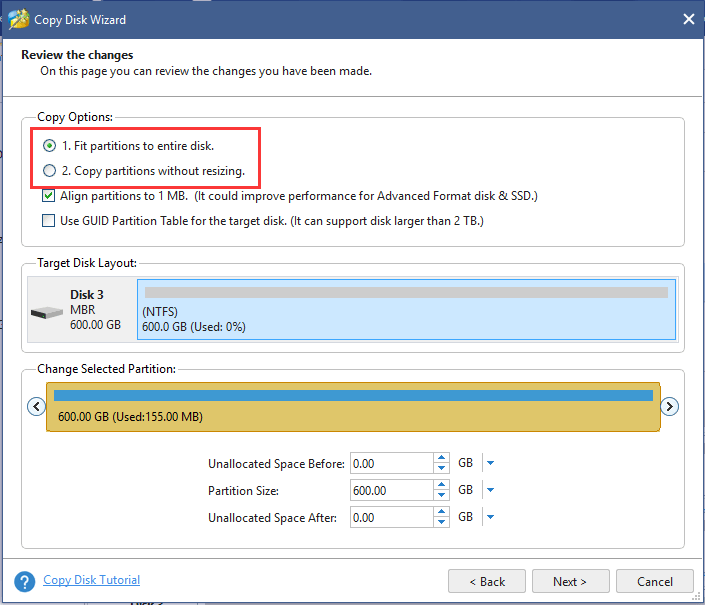Click the right arrow in Change Selected Partition

(x=669, y=407)
